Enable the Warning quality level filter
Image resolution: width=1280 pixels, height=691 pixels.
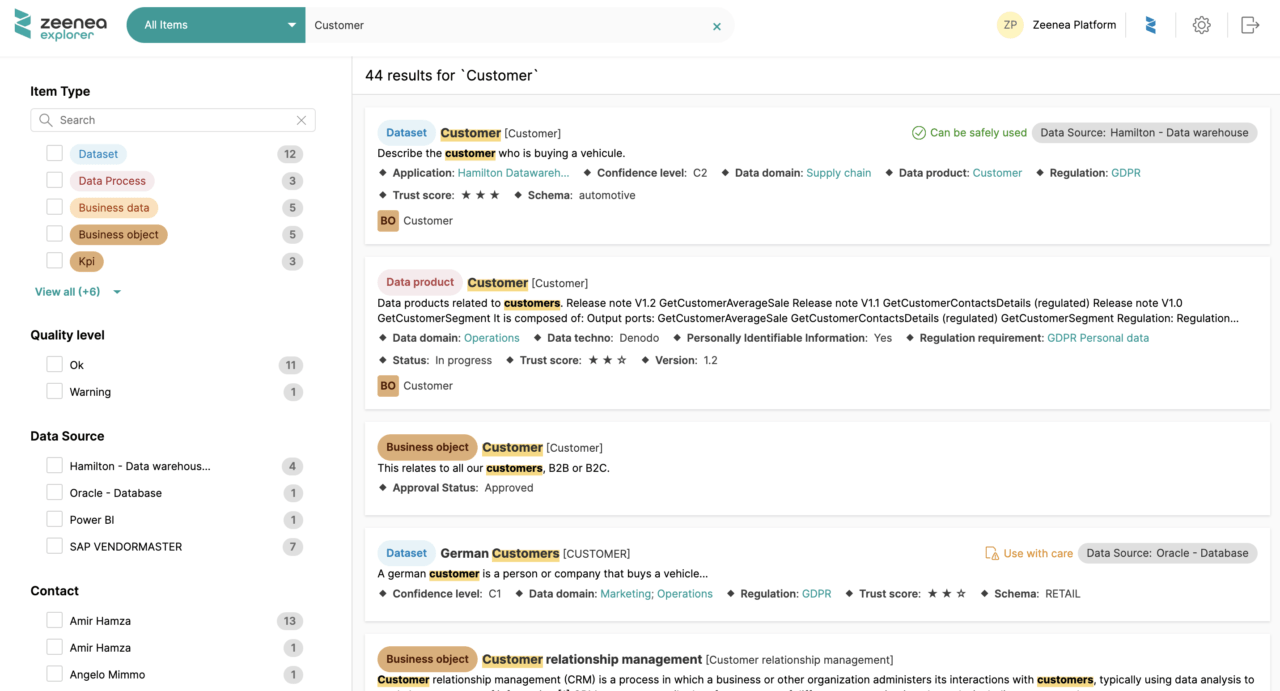click(54, 392)
